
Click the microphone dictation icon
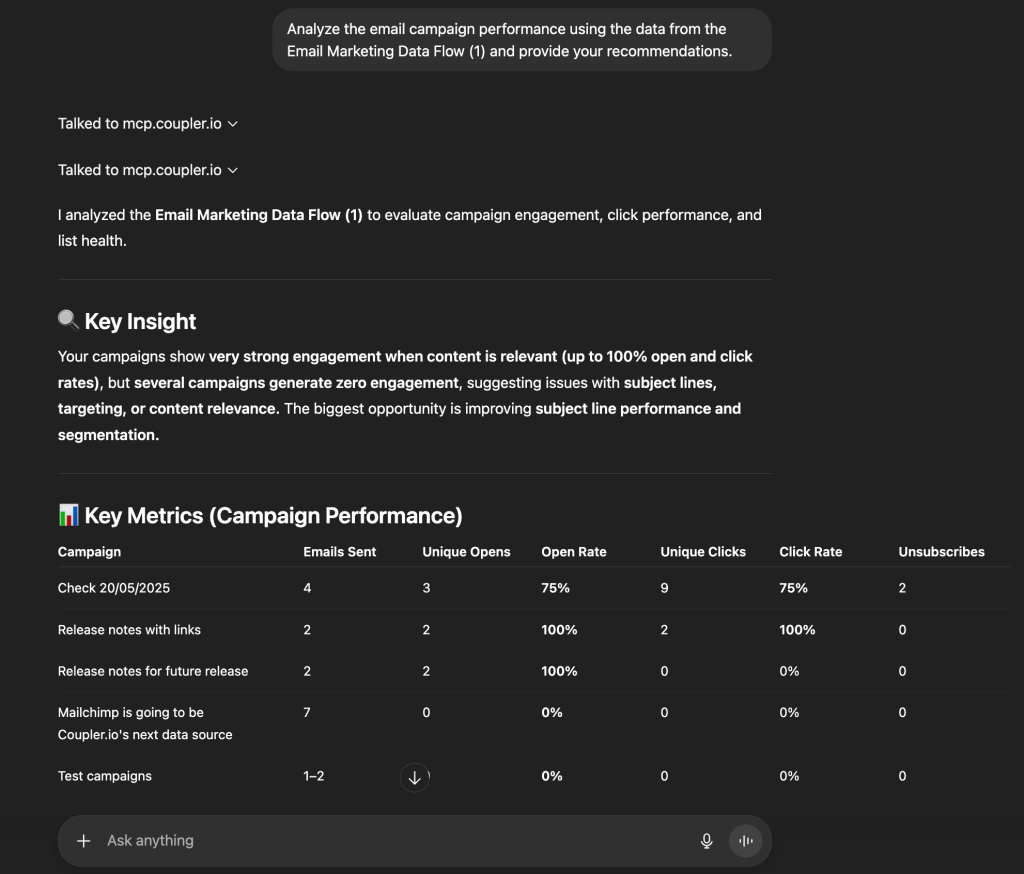pyautogui.click(x=706, y=841)
